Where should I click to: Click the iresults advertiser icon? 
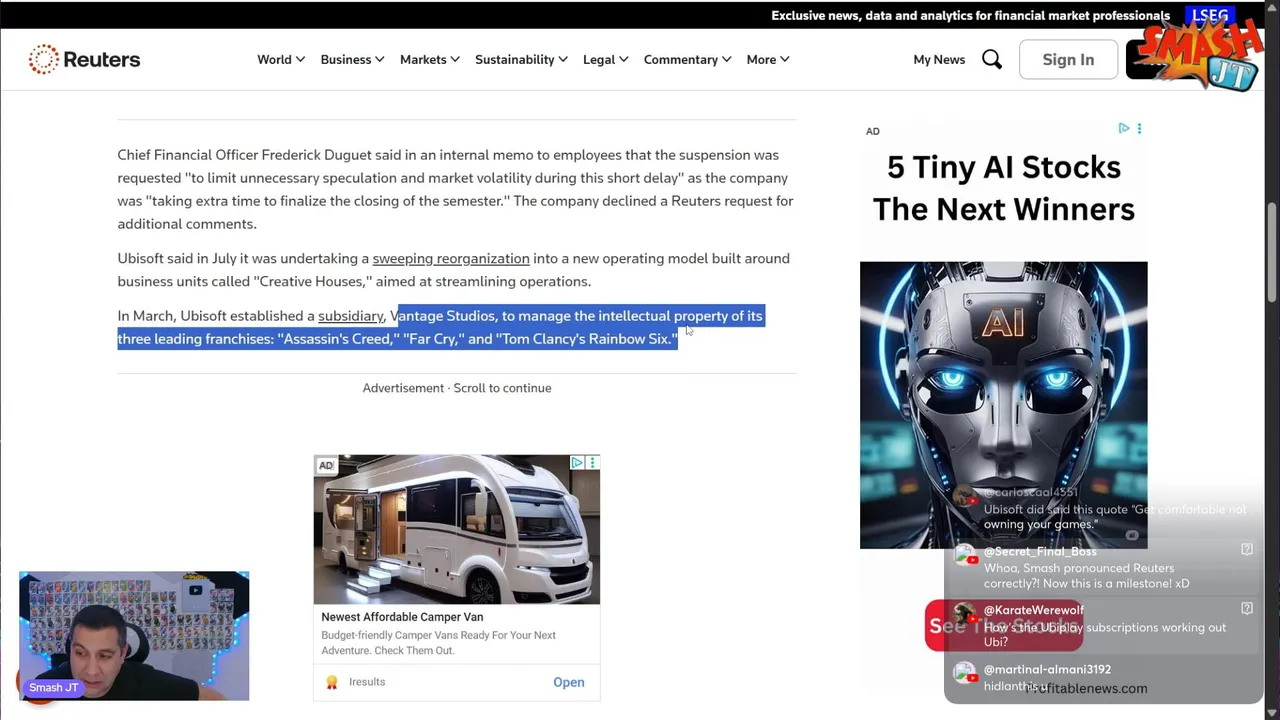point(332,682)
